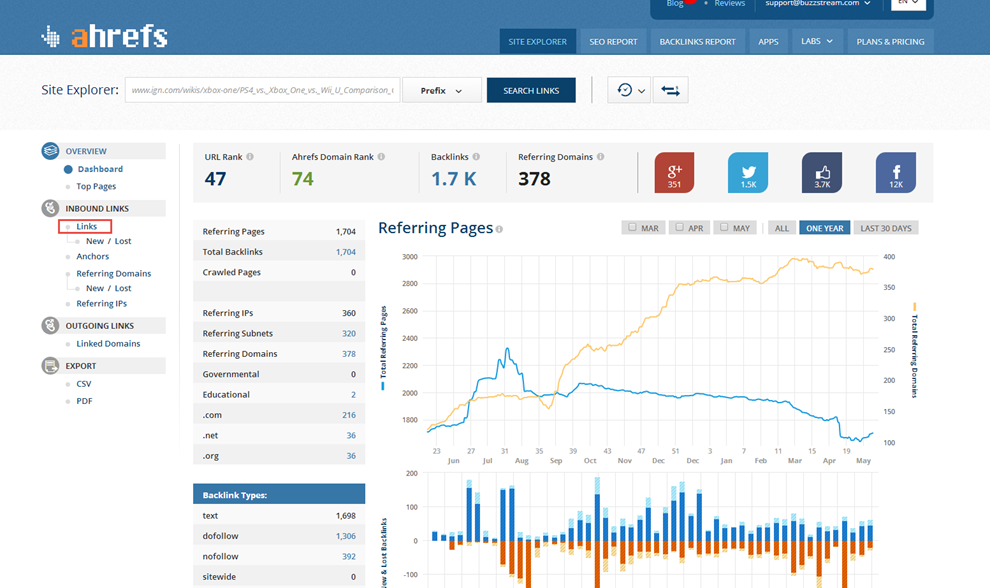The width and height of the screenshot is (990, 588).
Task: Expand the LABS dropdown menu
Action: (816, 41)
